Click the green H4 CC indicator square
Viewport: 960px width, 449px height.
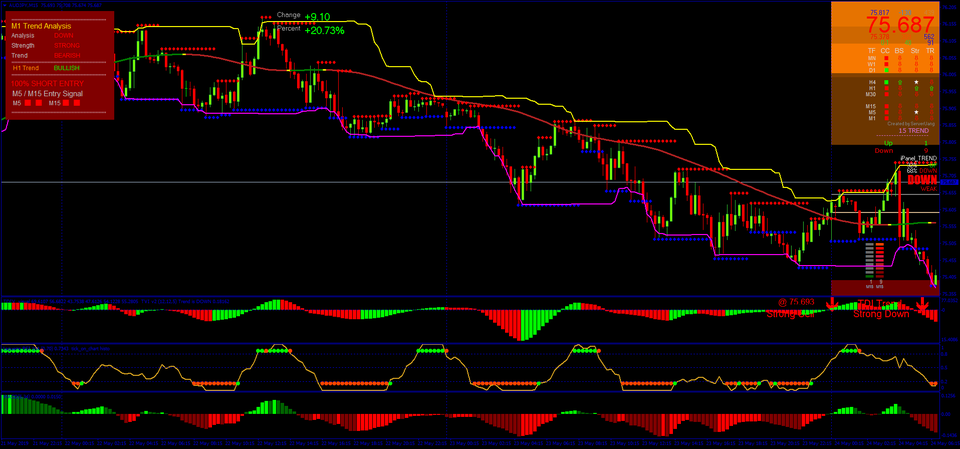point(886,81)
